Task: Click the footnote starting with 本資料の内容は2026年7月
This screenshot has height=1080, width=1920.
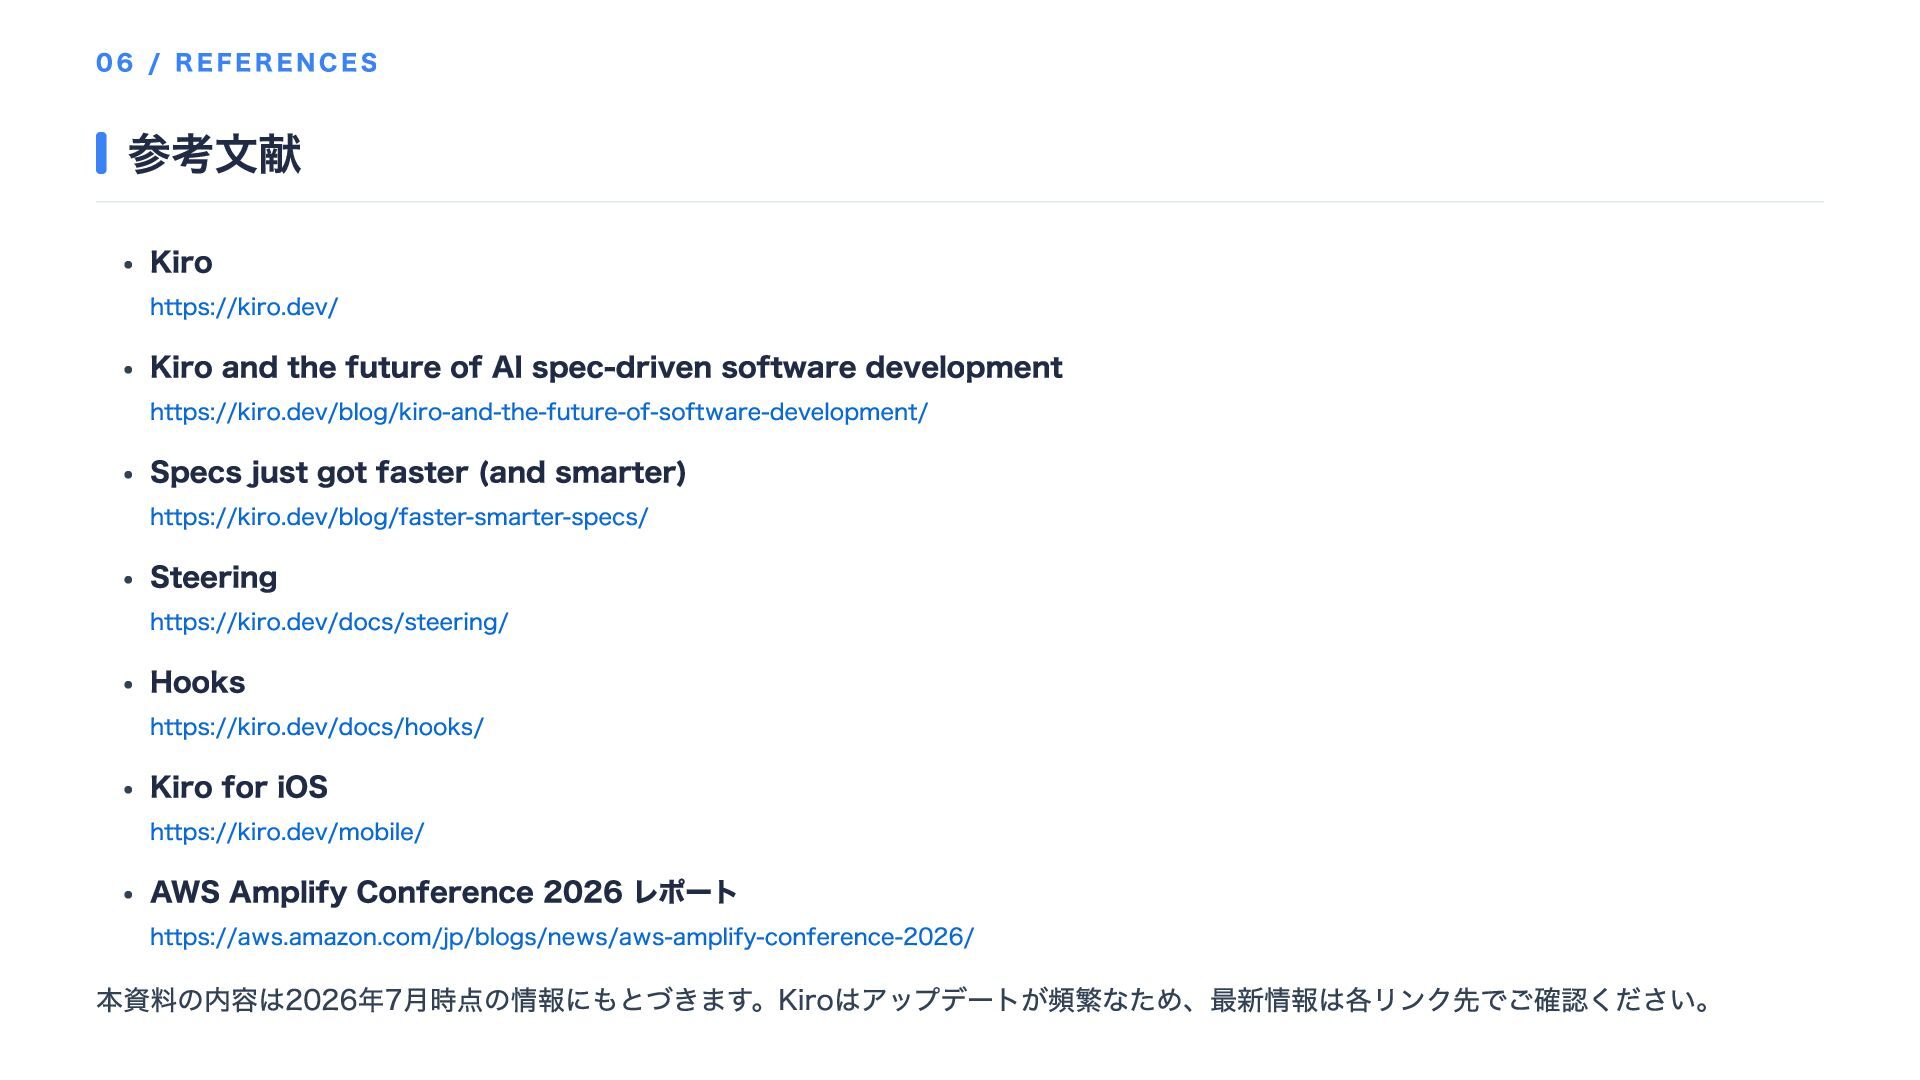Action: [x=906, y=1000]
